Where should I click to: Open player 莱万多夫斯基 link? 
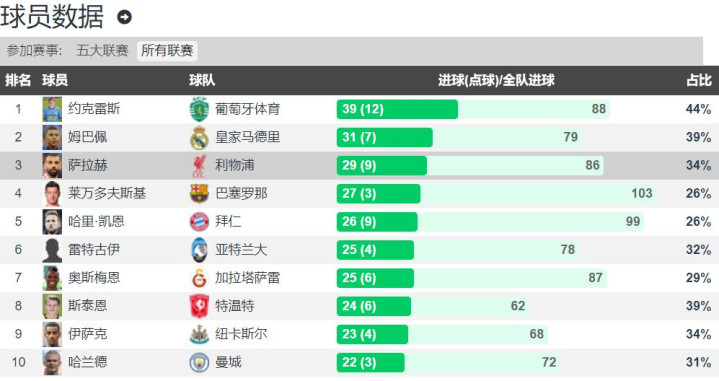(107, 193)
